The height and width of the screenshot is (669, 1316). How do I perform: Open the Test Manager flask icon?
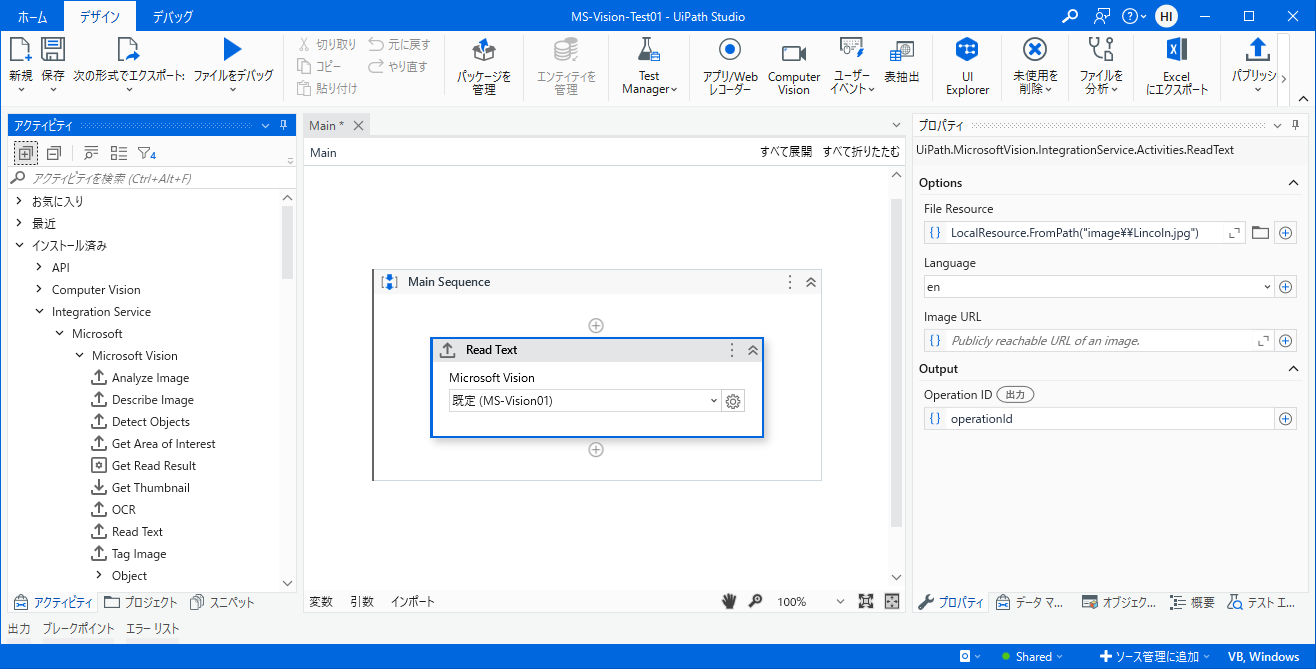coord(649,50)
